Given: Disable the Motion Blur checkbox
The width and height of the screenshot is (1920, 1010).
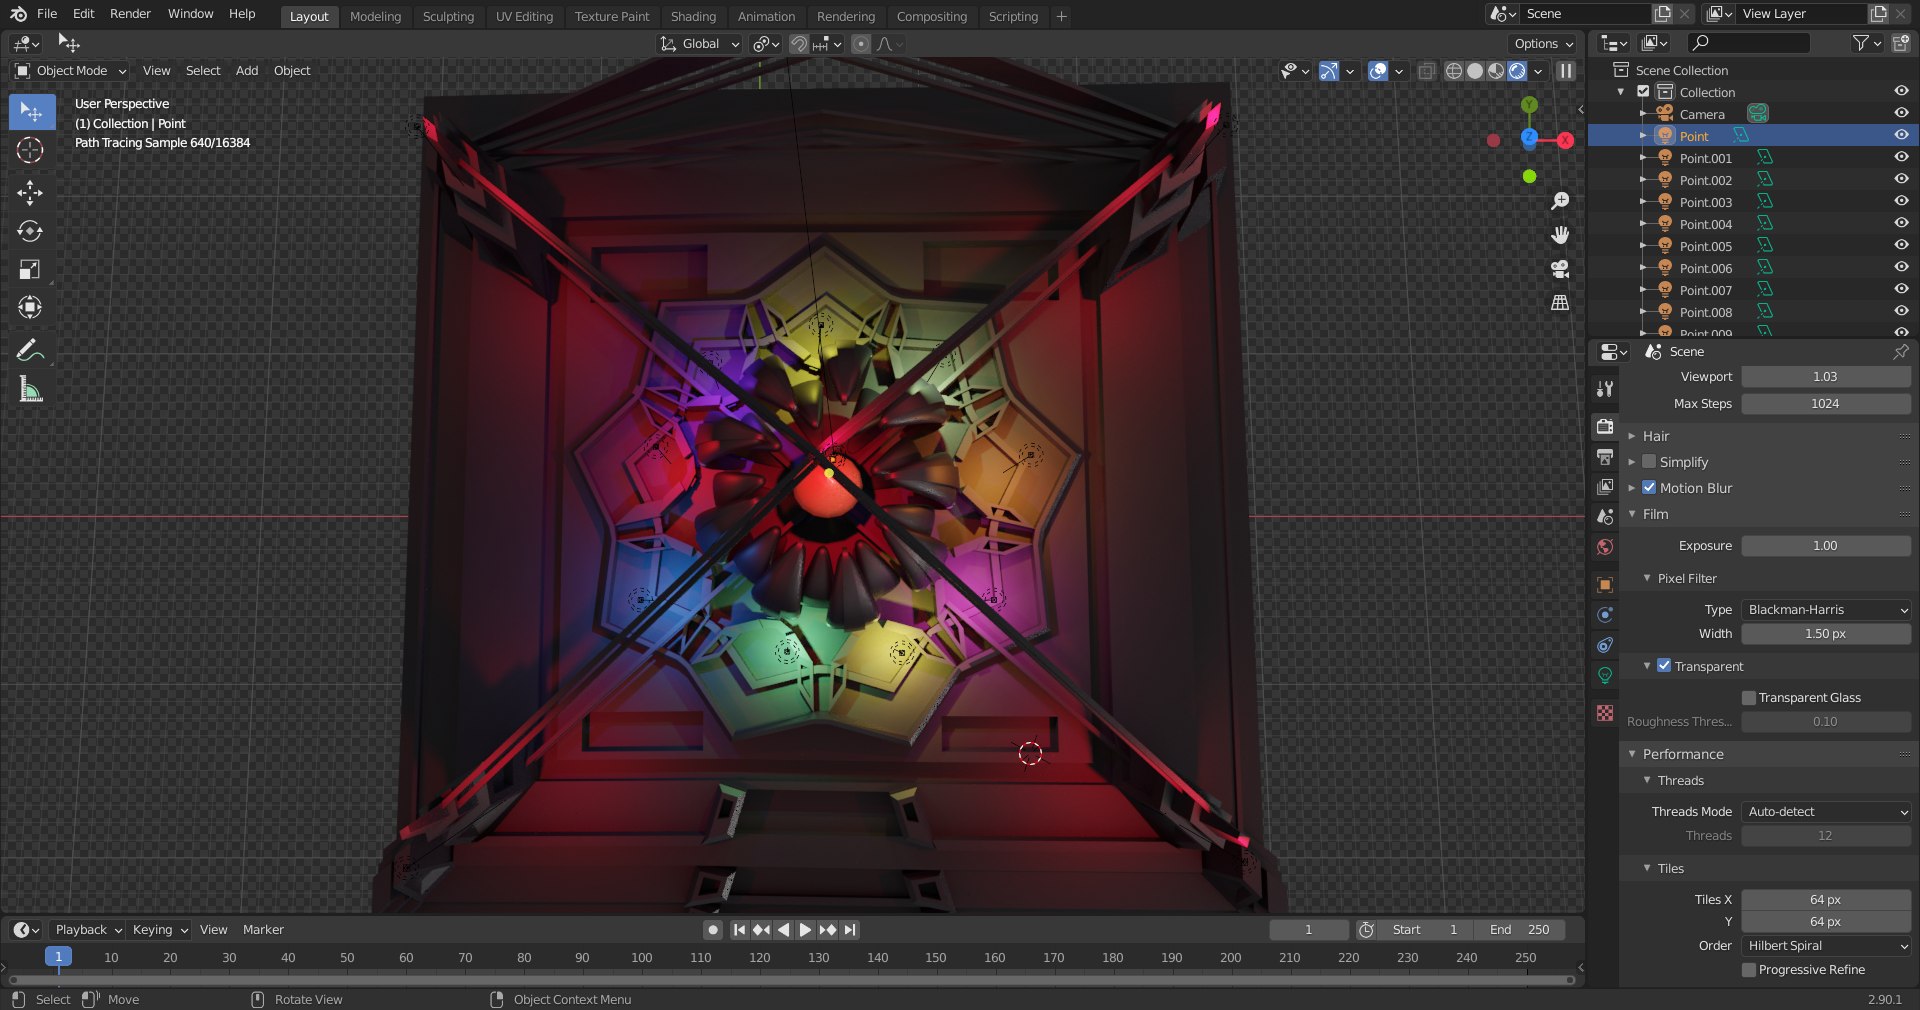Looking at the screenshot, I should click(1649, 488).
